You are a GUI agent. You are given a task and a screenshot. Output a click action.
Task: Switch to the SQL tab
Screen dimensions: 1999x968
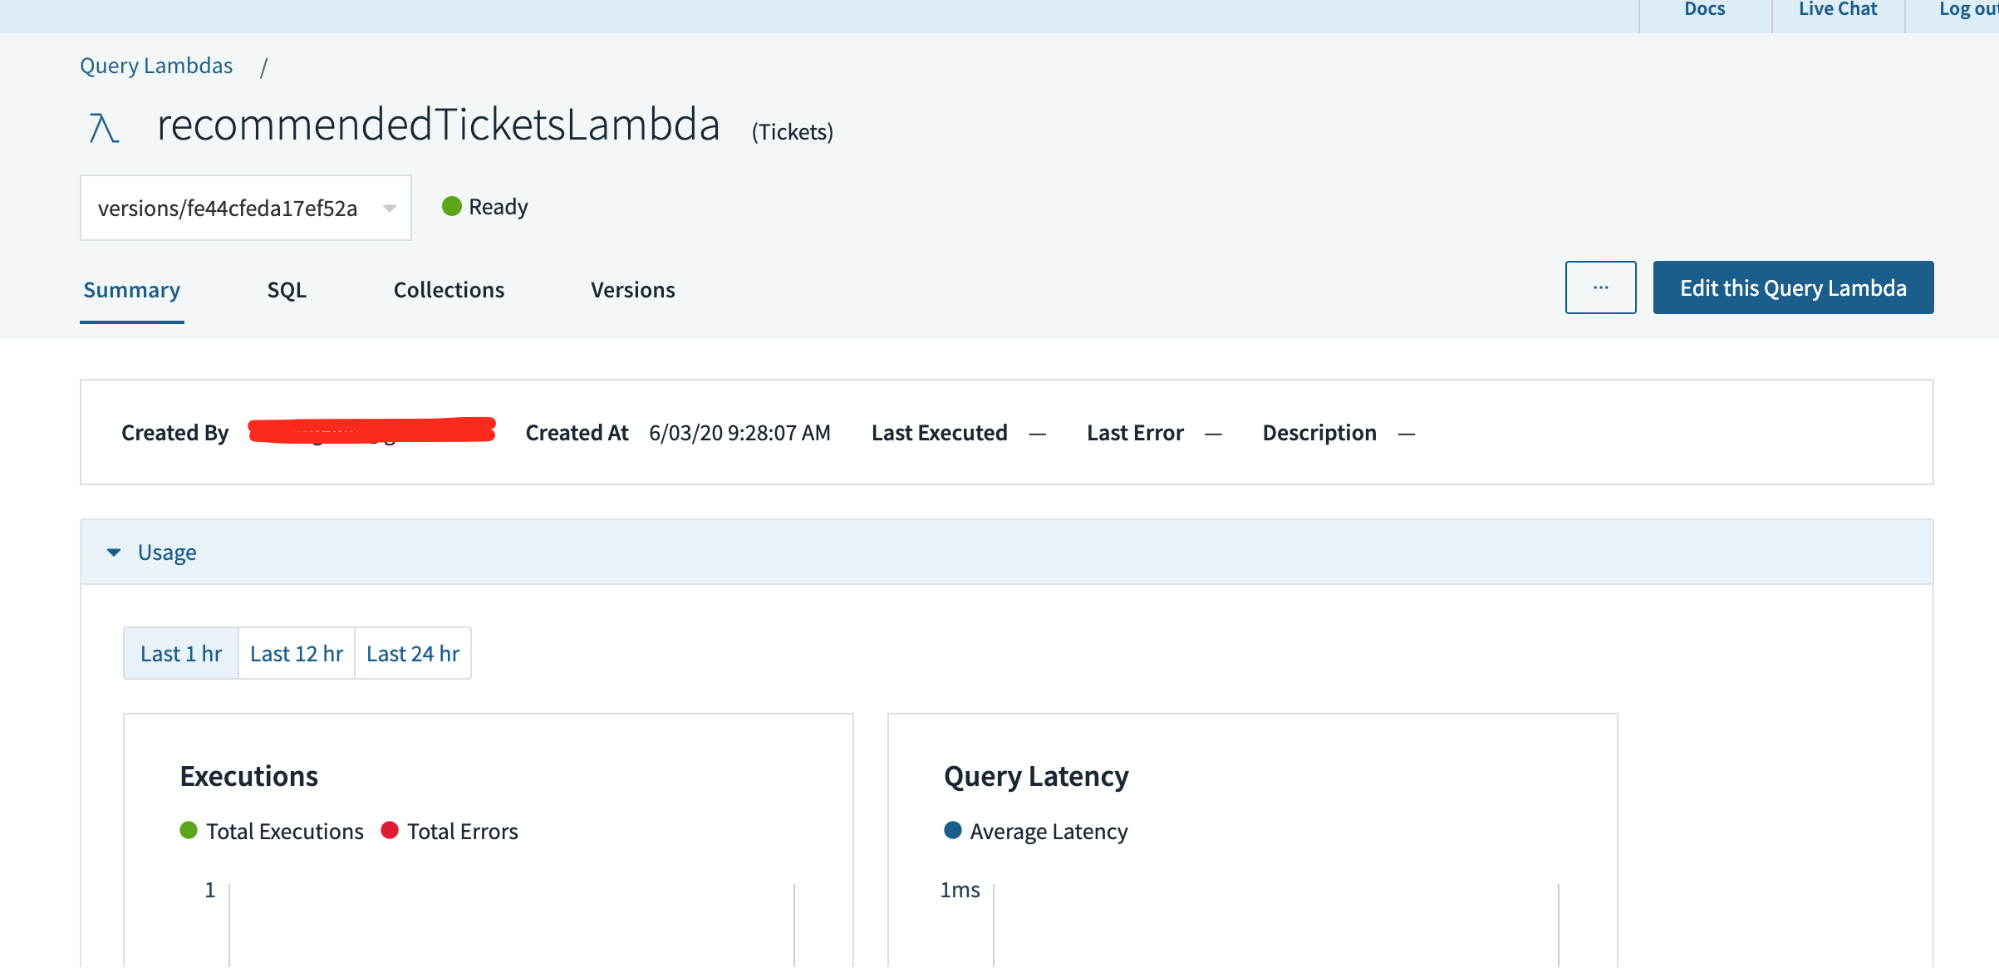[x=286, y=290]
